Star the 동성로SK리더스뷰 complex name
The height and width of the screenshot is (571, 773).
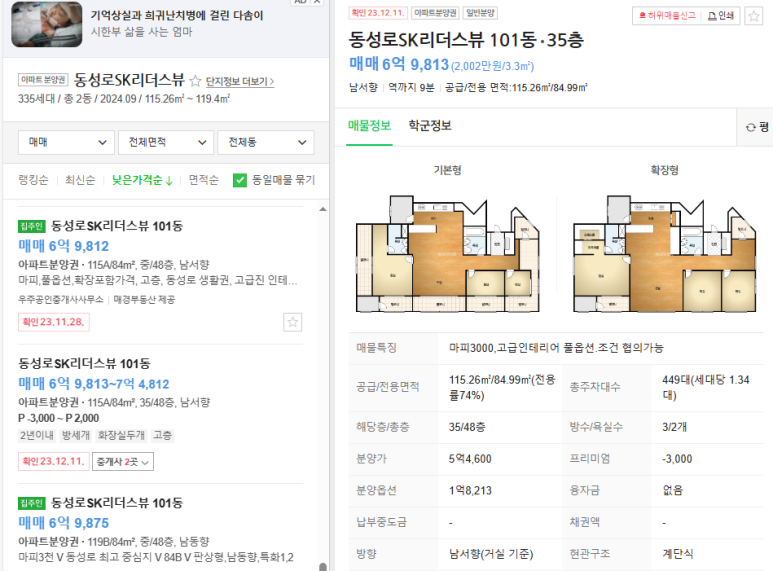(195, 80)
